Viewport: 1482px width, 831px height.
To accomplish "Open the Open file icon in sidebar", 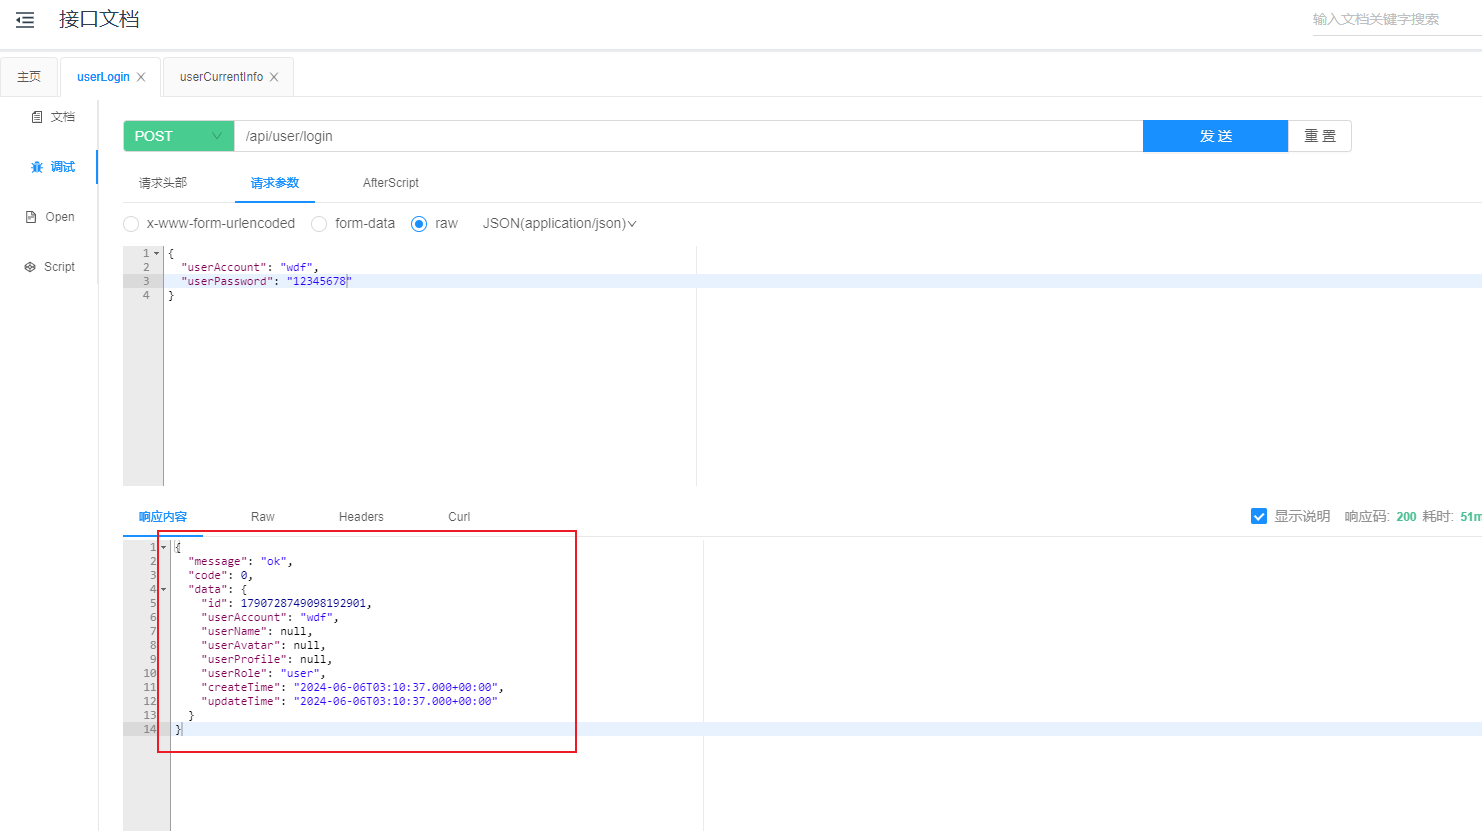I will point(31,217).
